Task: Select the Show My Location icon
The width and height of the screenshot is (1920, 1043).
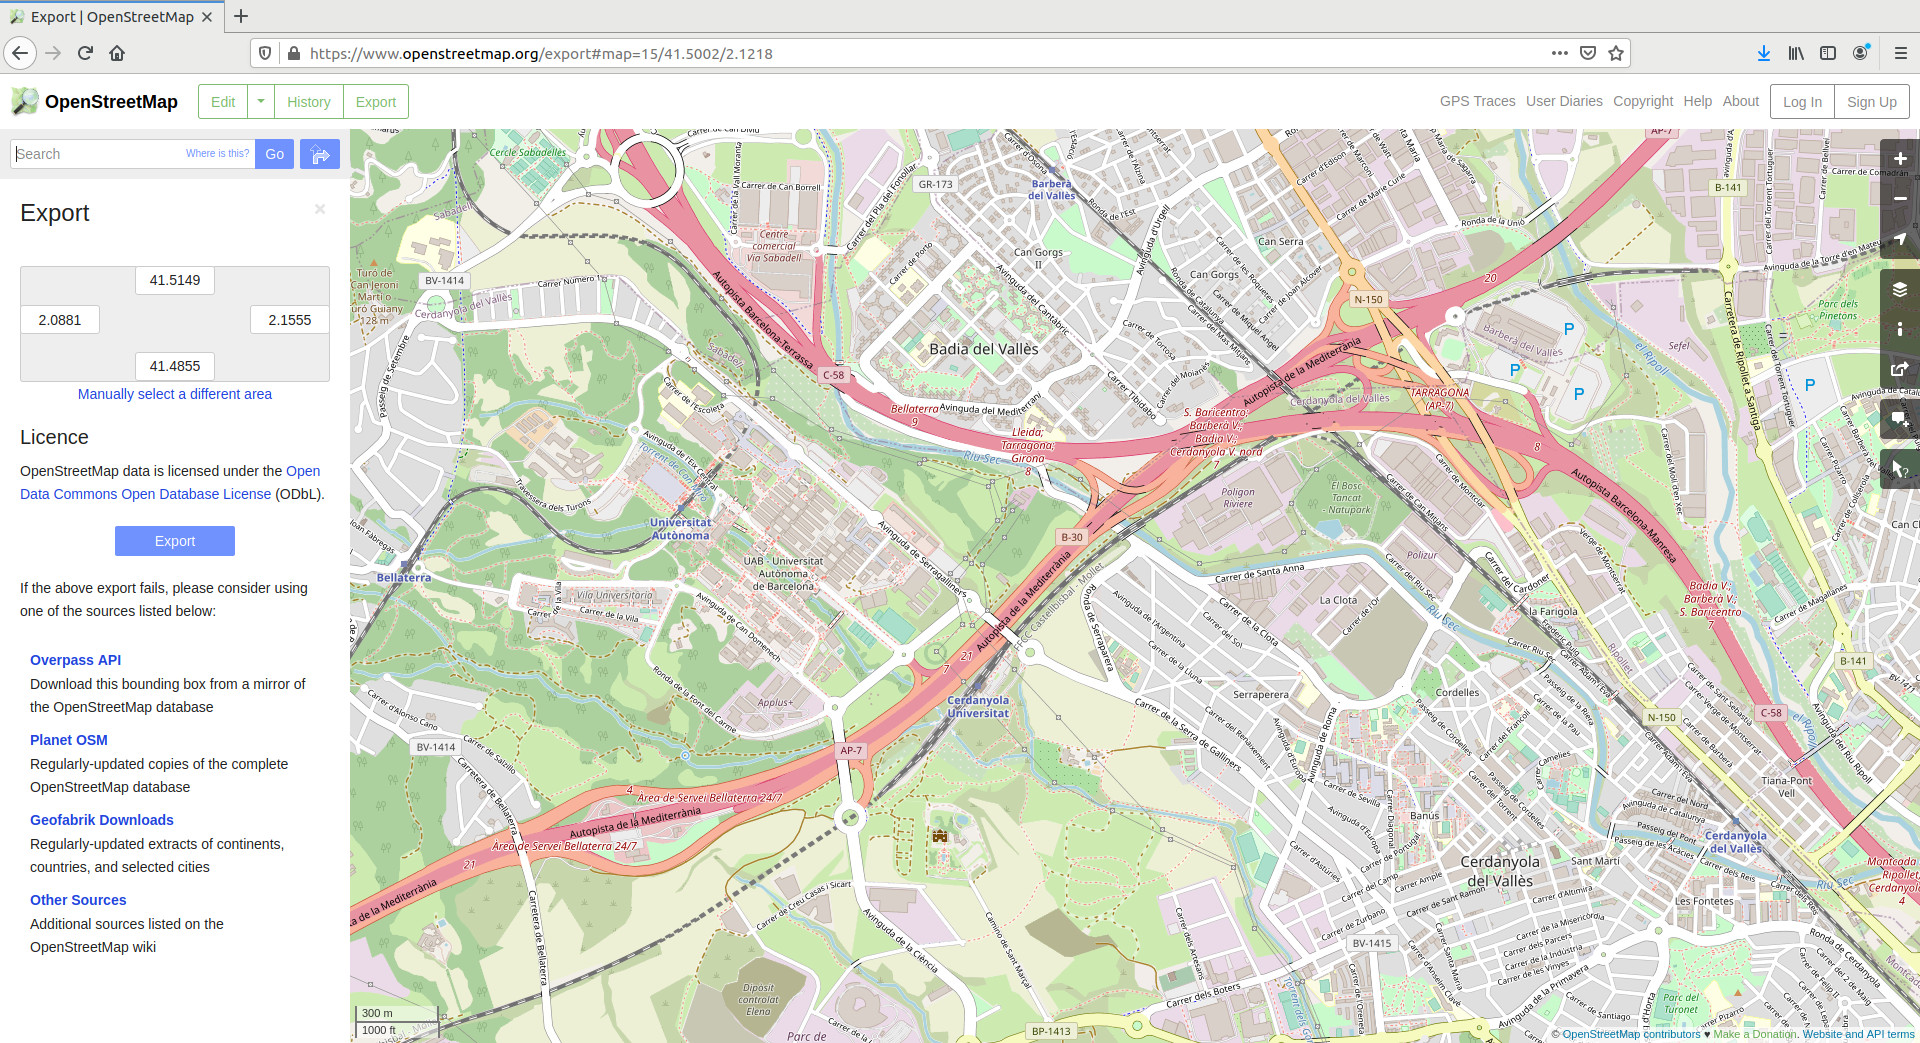Action: click(1900, 239)
